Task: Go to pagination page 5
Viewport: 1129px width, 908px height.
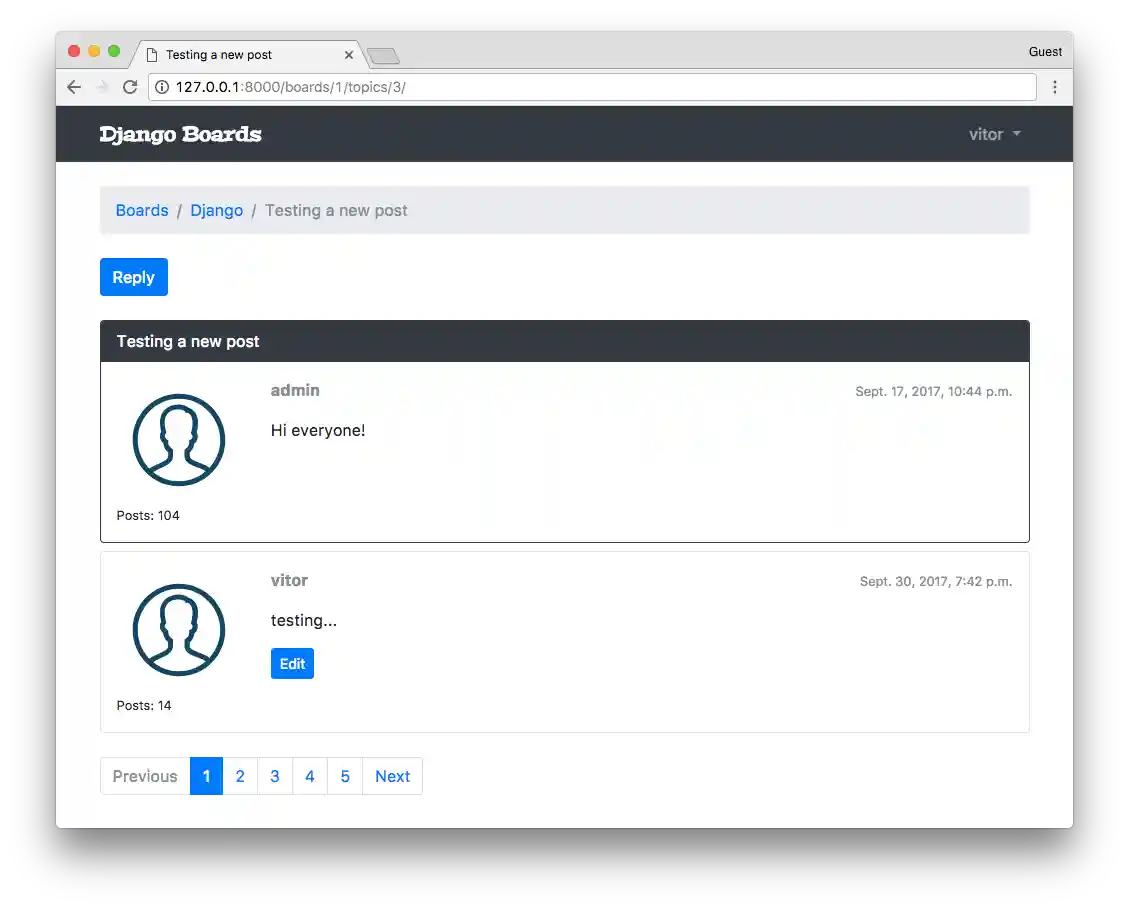Action: point(345,776)
